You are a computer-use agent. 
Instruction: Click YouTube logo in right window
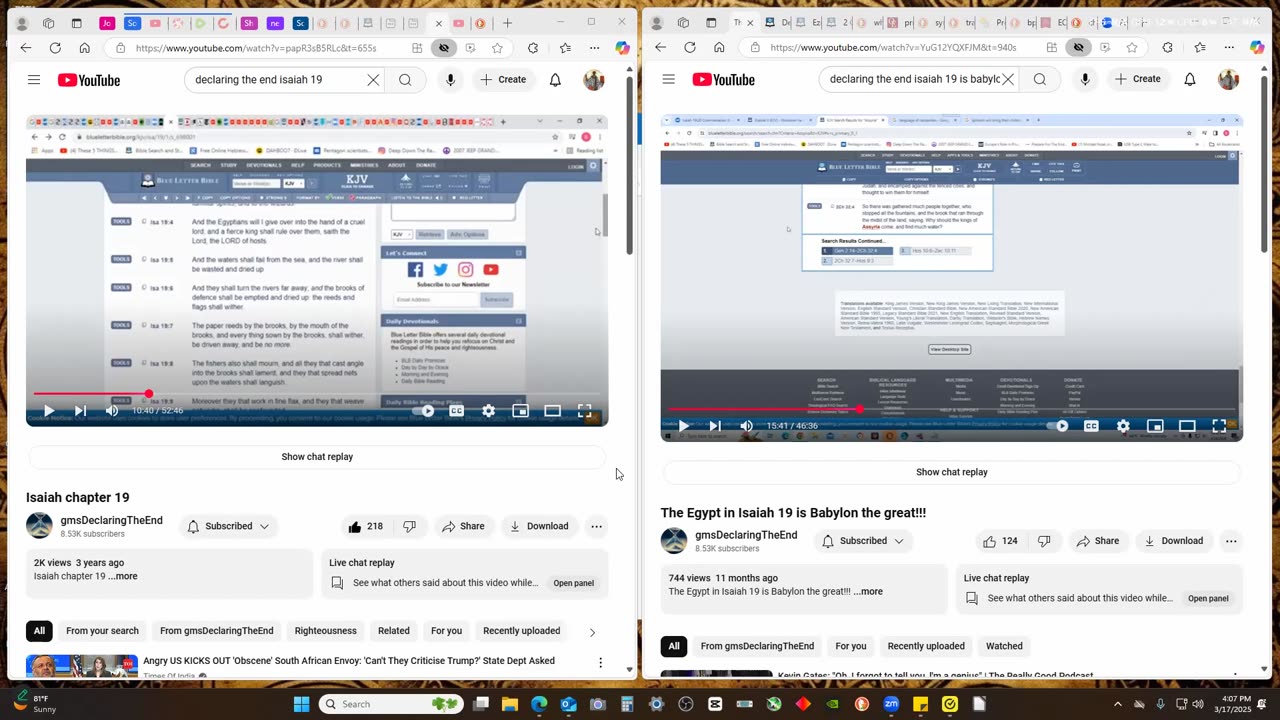coord(723,79)
